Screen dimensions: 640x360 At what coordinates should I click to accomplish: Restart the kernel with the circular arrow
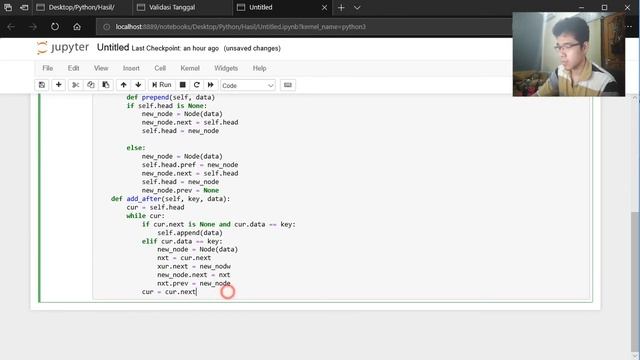click(x=197, y=85)
